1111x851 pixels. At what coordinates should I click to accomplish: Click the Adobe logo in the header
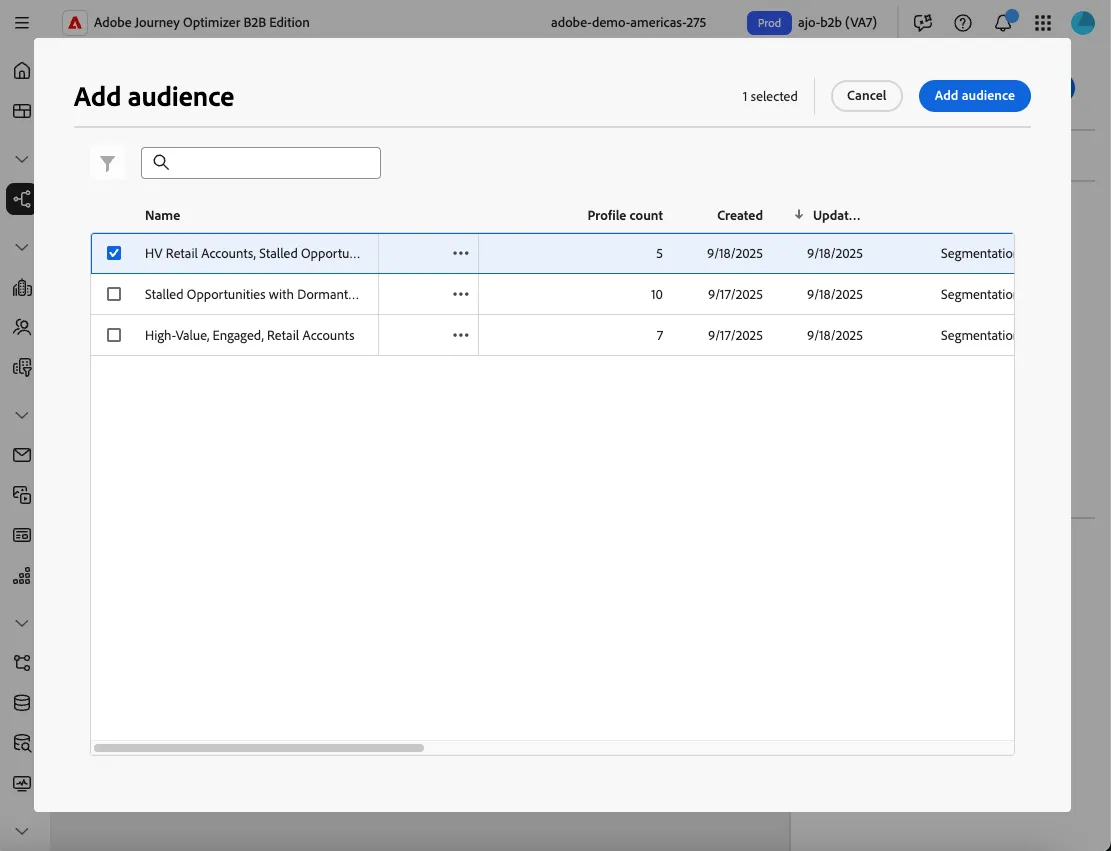[74, 23]
